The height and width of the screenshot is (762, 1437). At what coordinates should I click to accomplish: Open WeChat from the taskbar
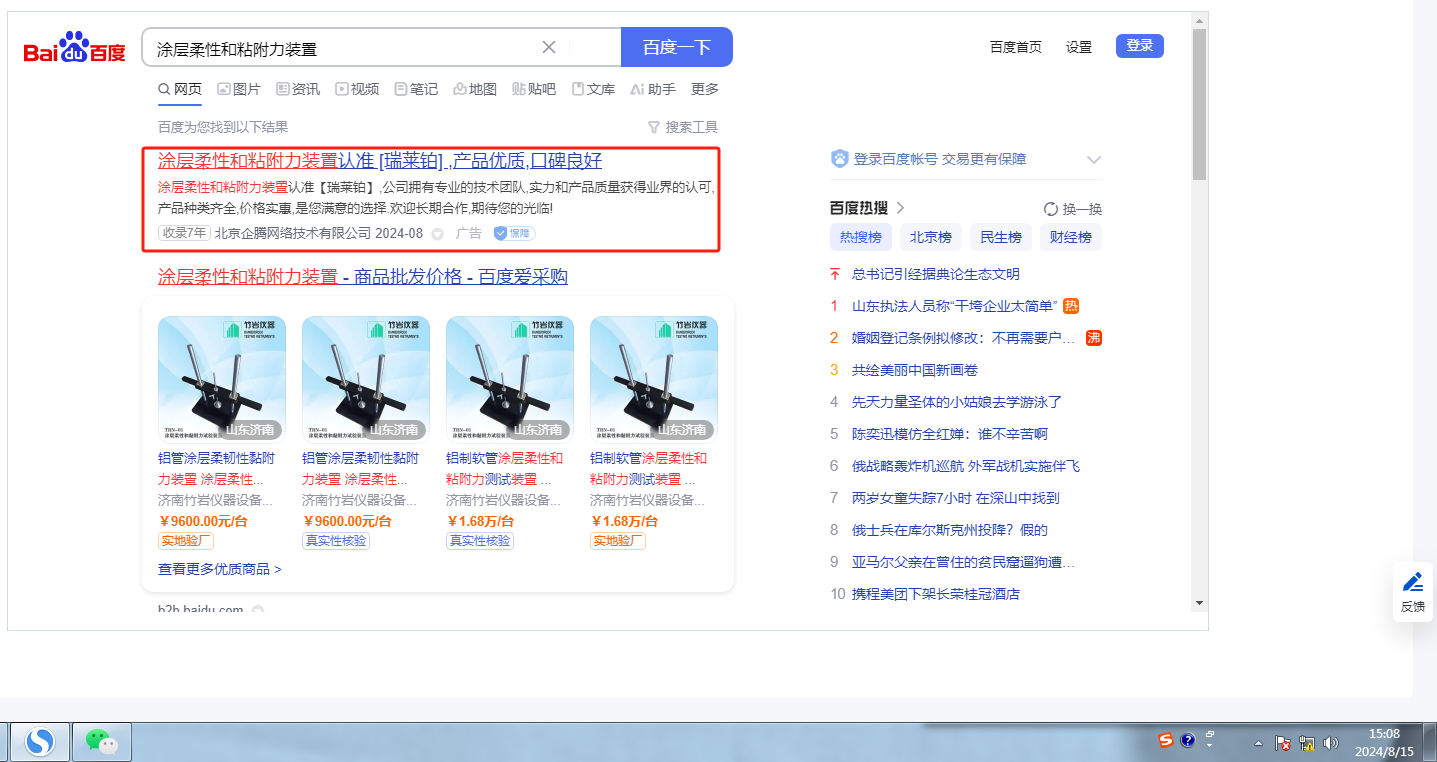(101, 741)
